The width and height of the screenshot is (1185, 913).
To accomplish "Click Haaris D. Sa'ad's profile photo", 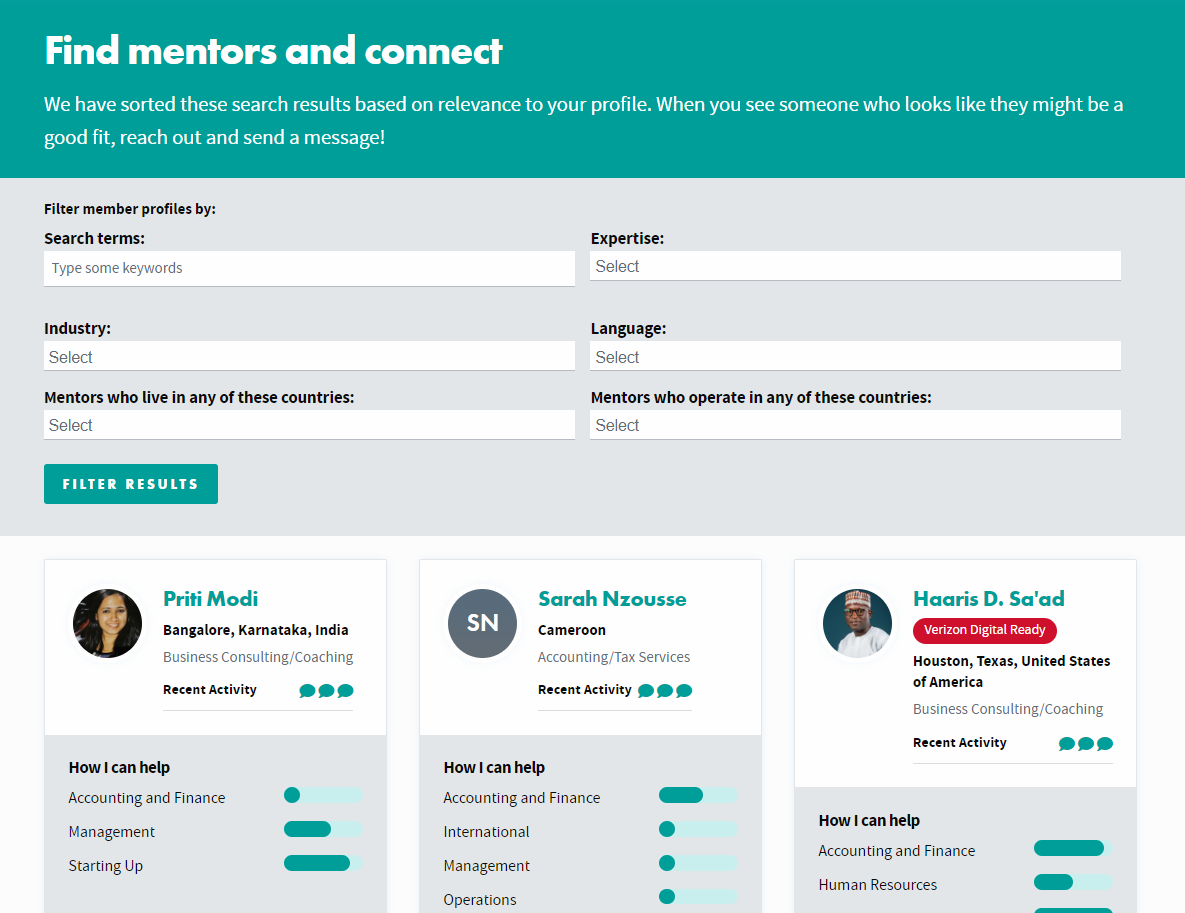I will (x=857, y=624).
